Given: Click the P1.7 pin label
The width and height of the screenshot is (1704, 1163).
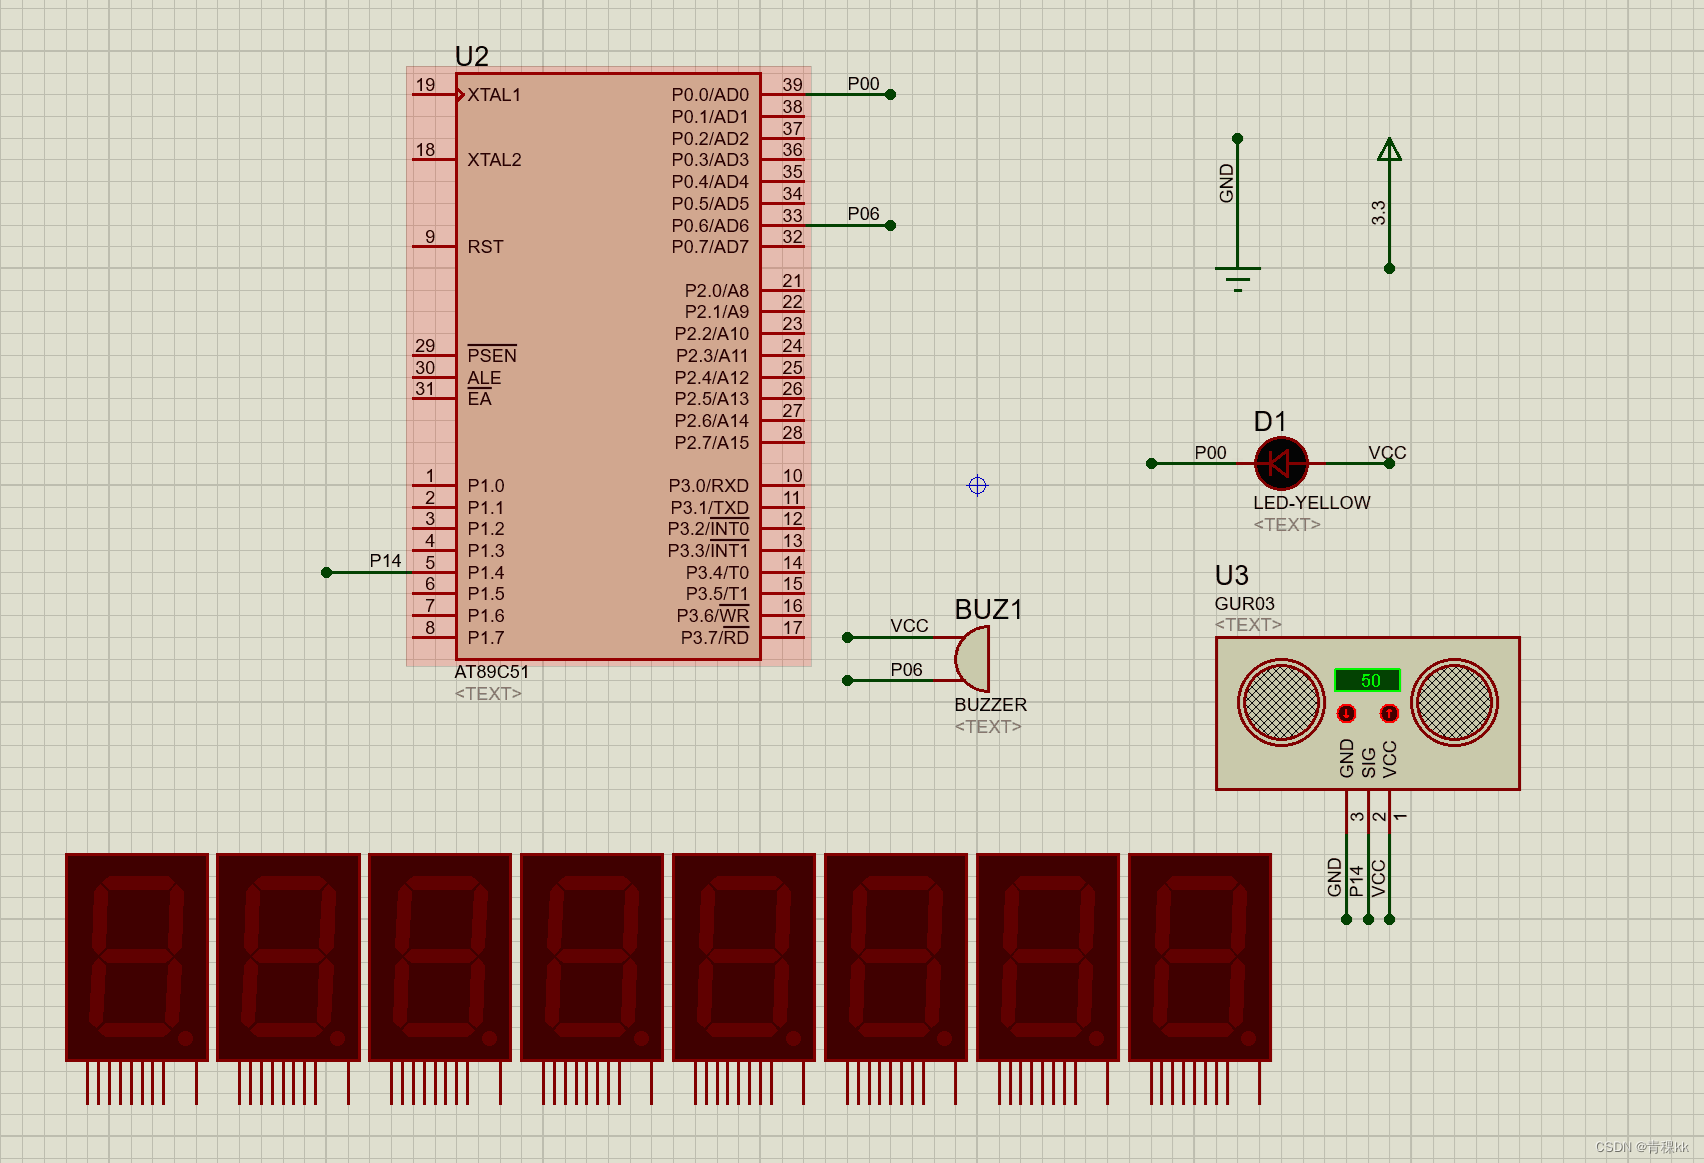Looking at the screenshot, I should 486,638.
